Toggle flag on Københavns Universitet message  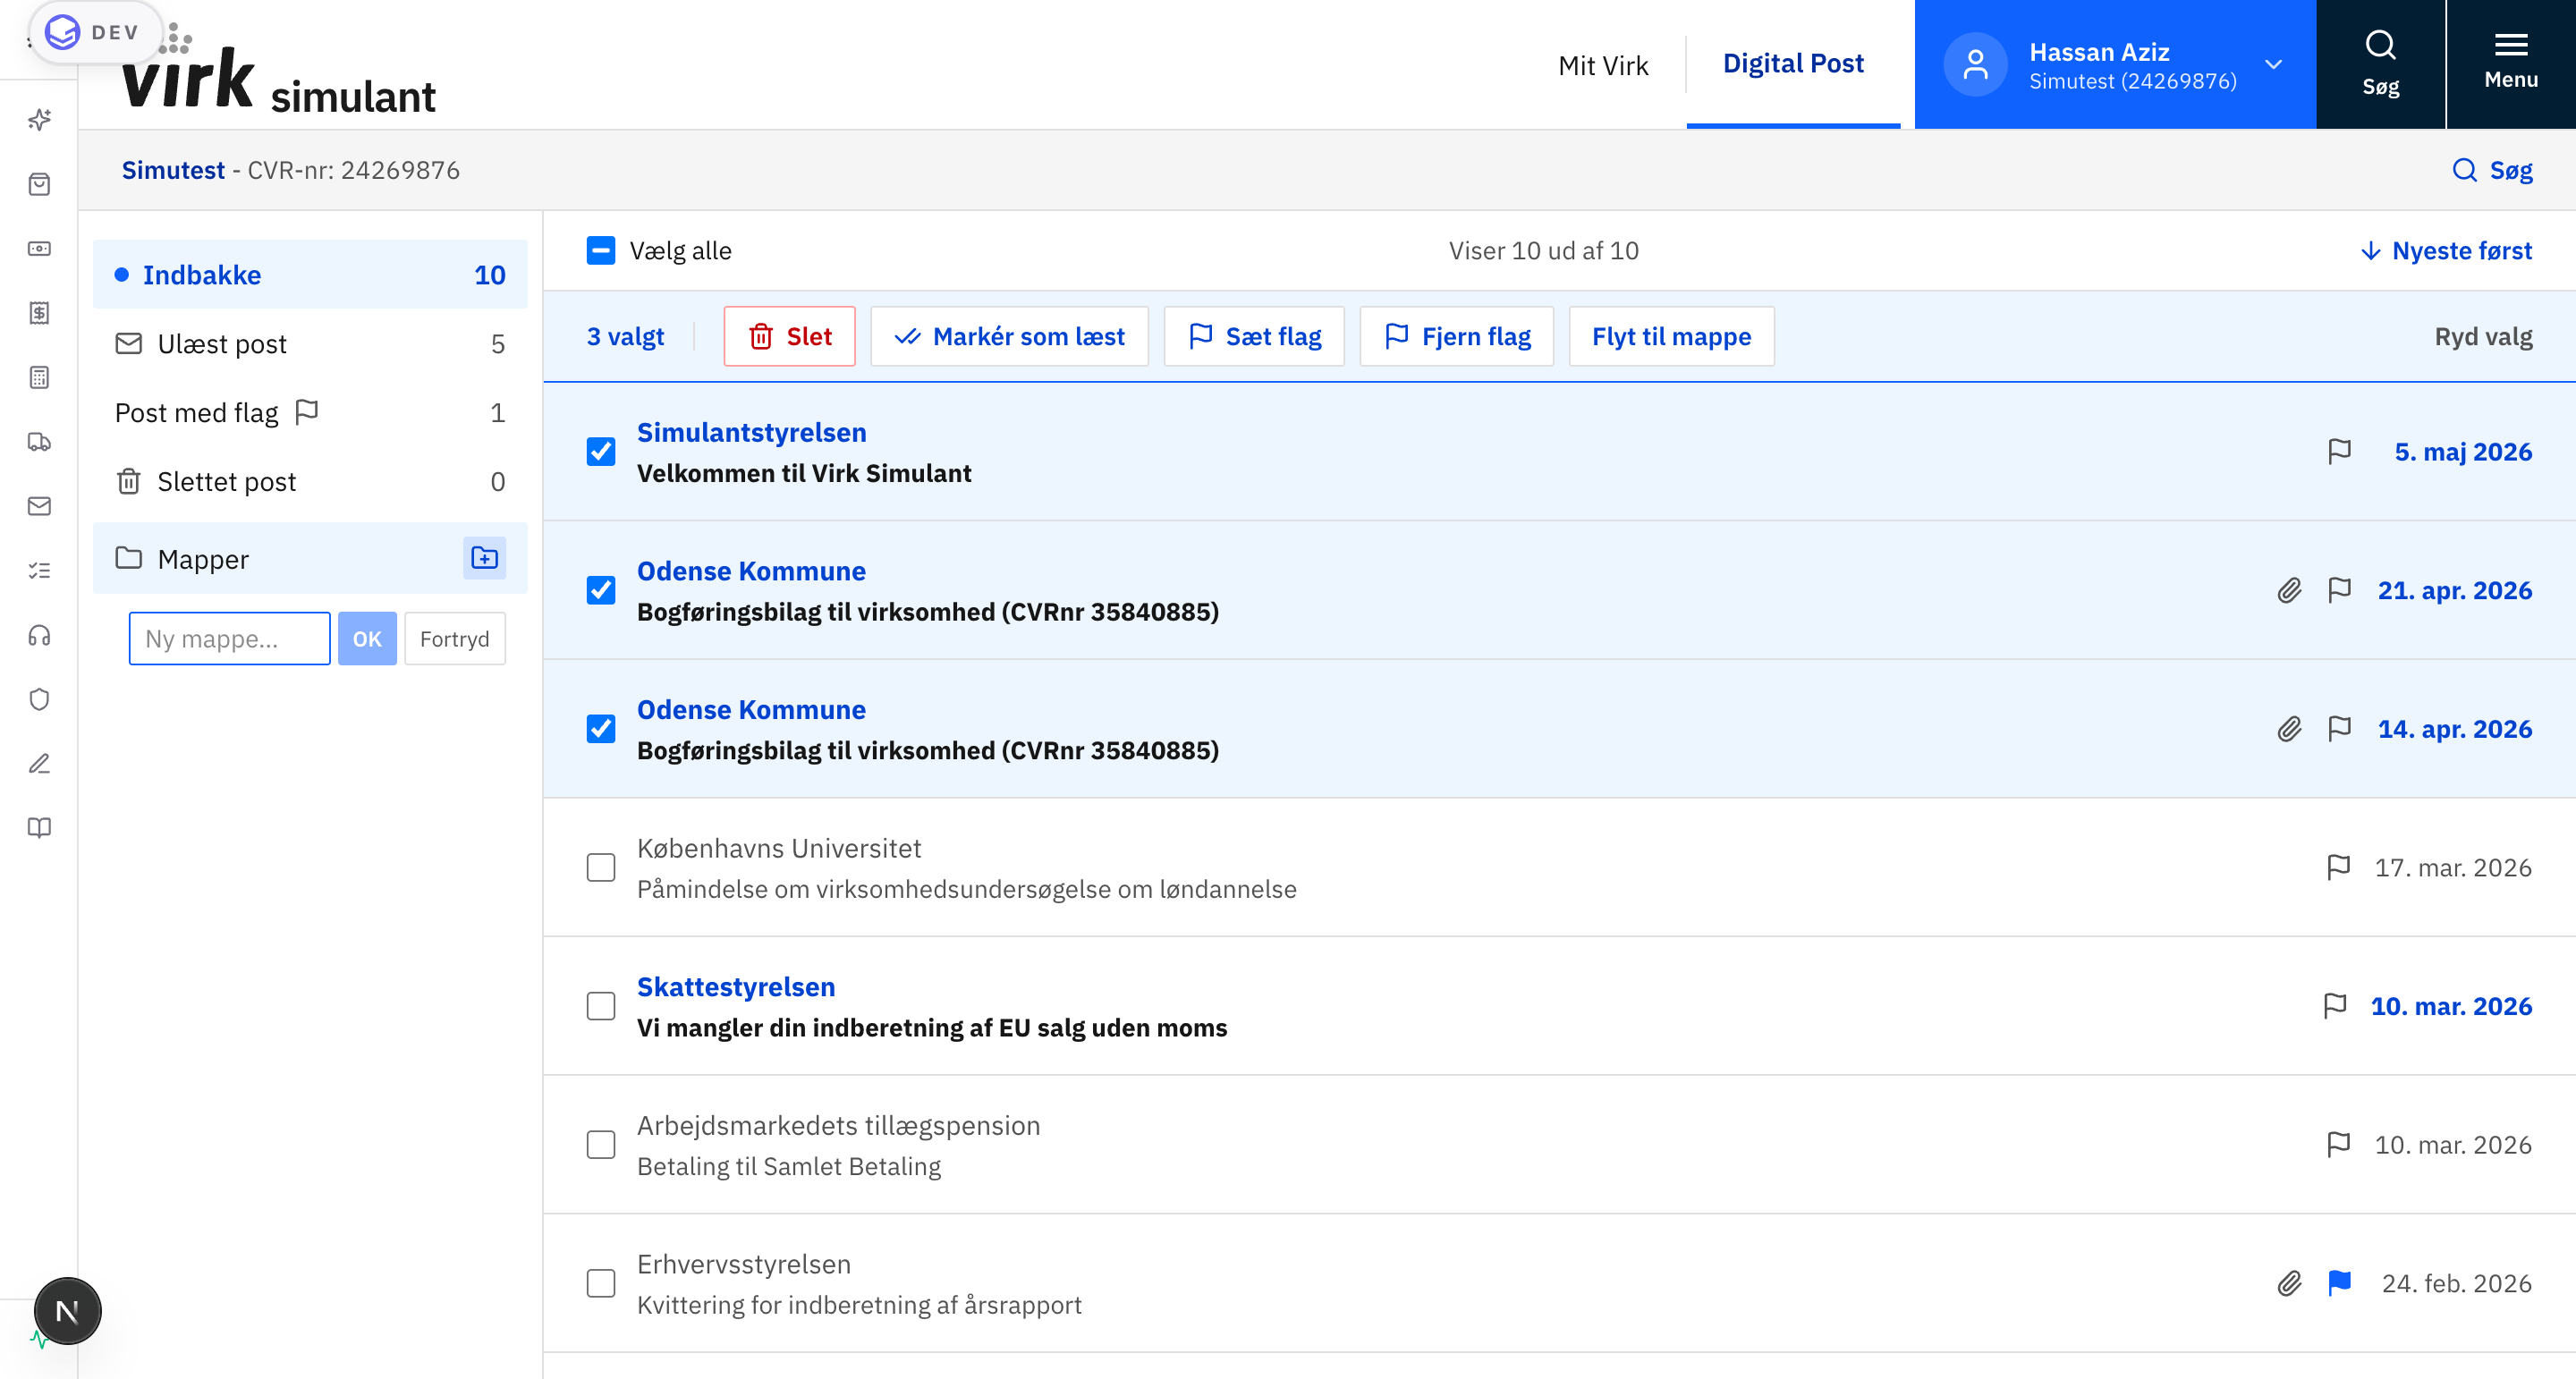point(2338,867)
